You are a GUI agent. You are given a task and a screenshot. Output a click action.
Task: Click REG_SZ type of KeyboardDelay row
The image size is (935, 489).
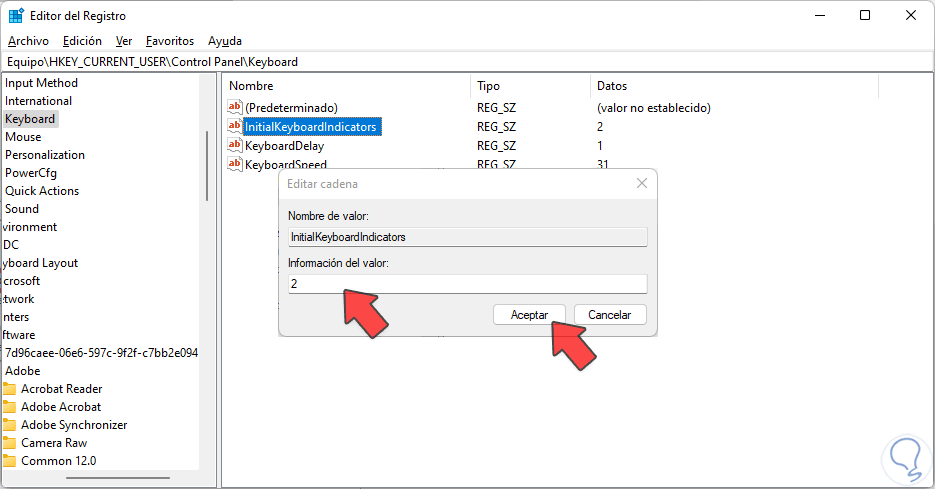[x=496, y=146]
